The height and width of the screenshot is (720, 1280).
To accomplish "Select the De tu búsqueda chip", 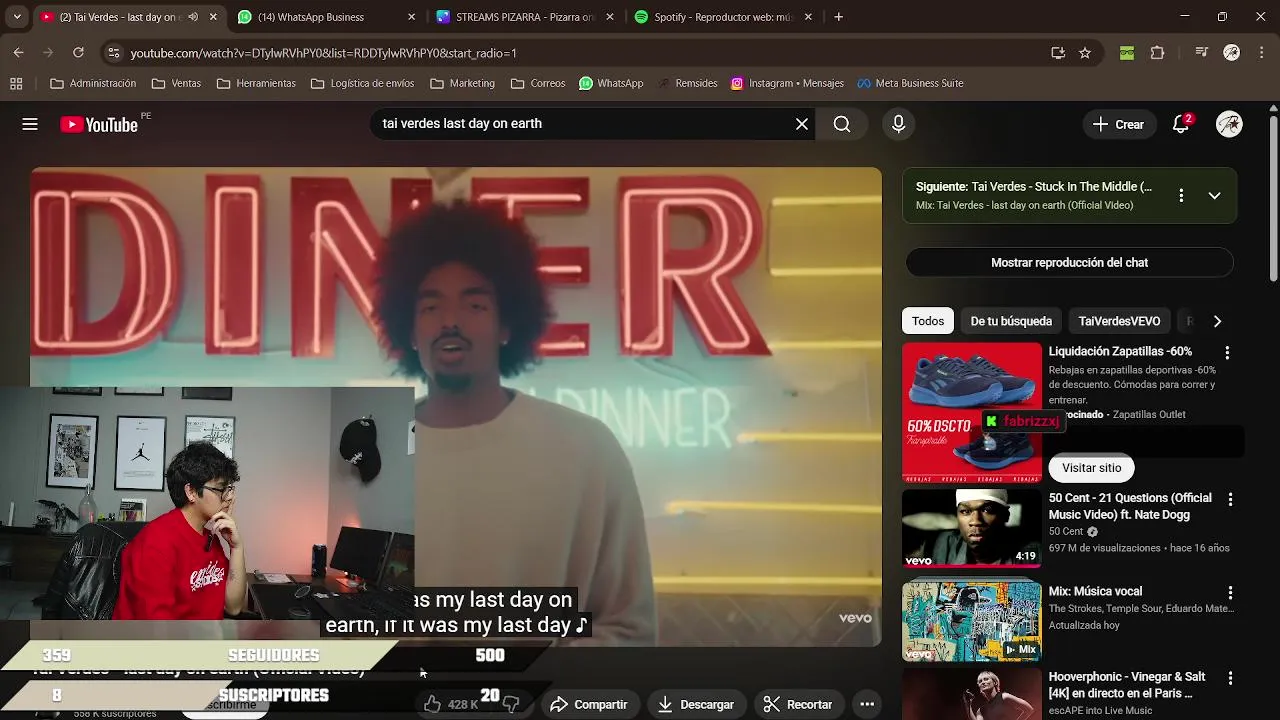I will (x=1011, y=321).
